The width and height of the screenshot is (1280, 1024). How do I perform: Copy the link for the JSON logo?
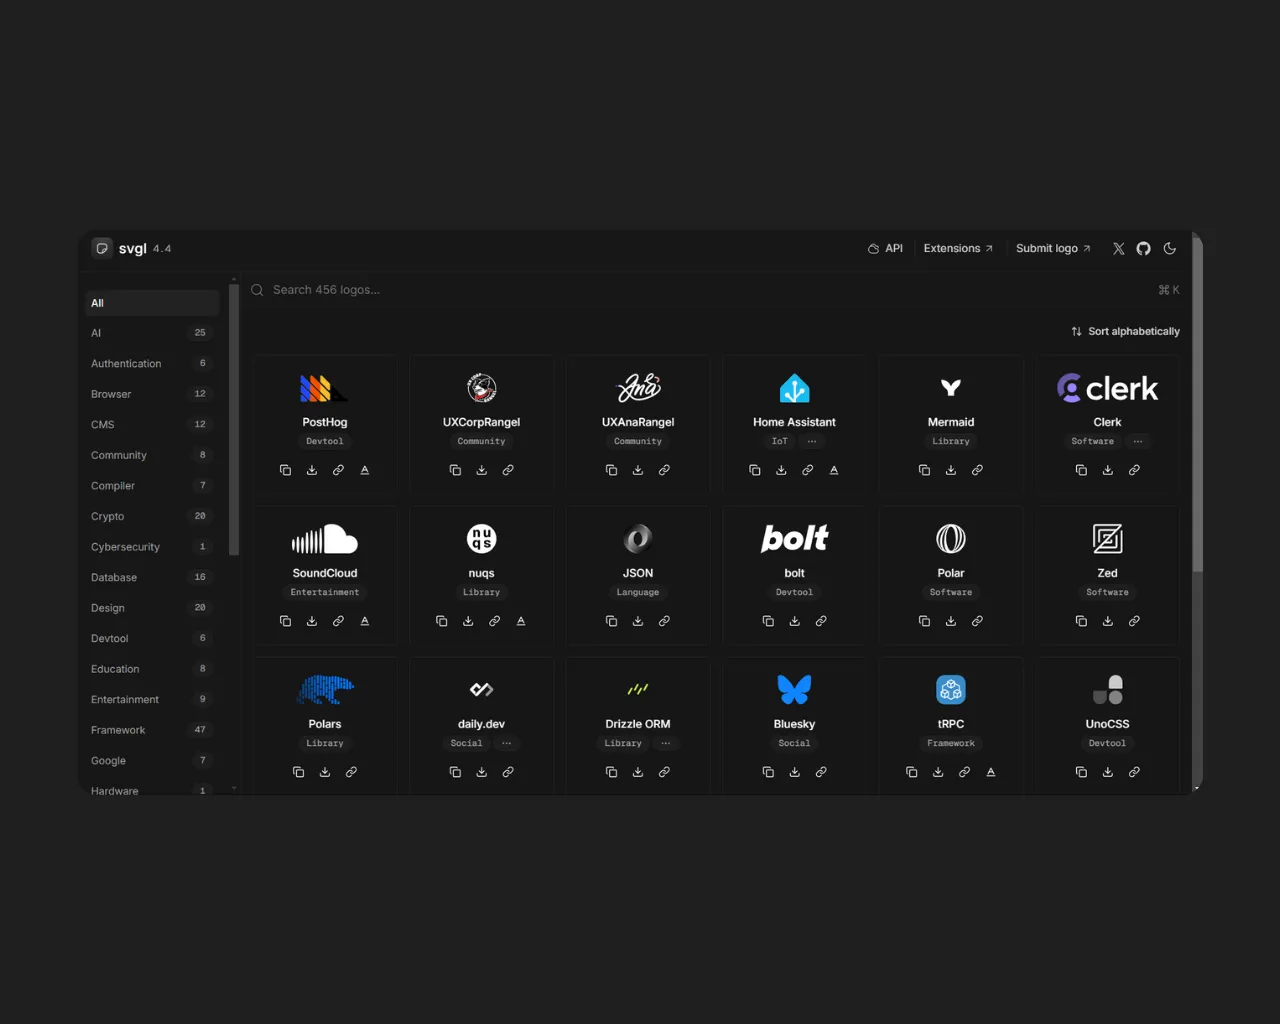[x=664, y=621]
